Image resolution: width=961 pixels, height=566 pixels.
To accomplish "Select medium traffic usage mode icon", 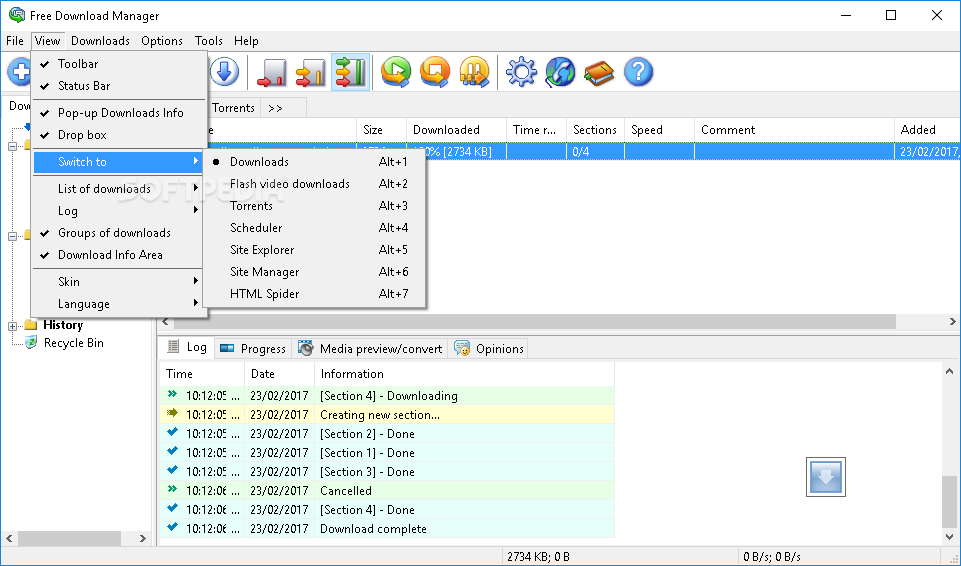I will 311,72.
